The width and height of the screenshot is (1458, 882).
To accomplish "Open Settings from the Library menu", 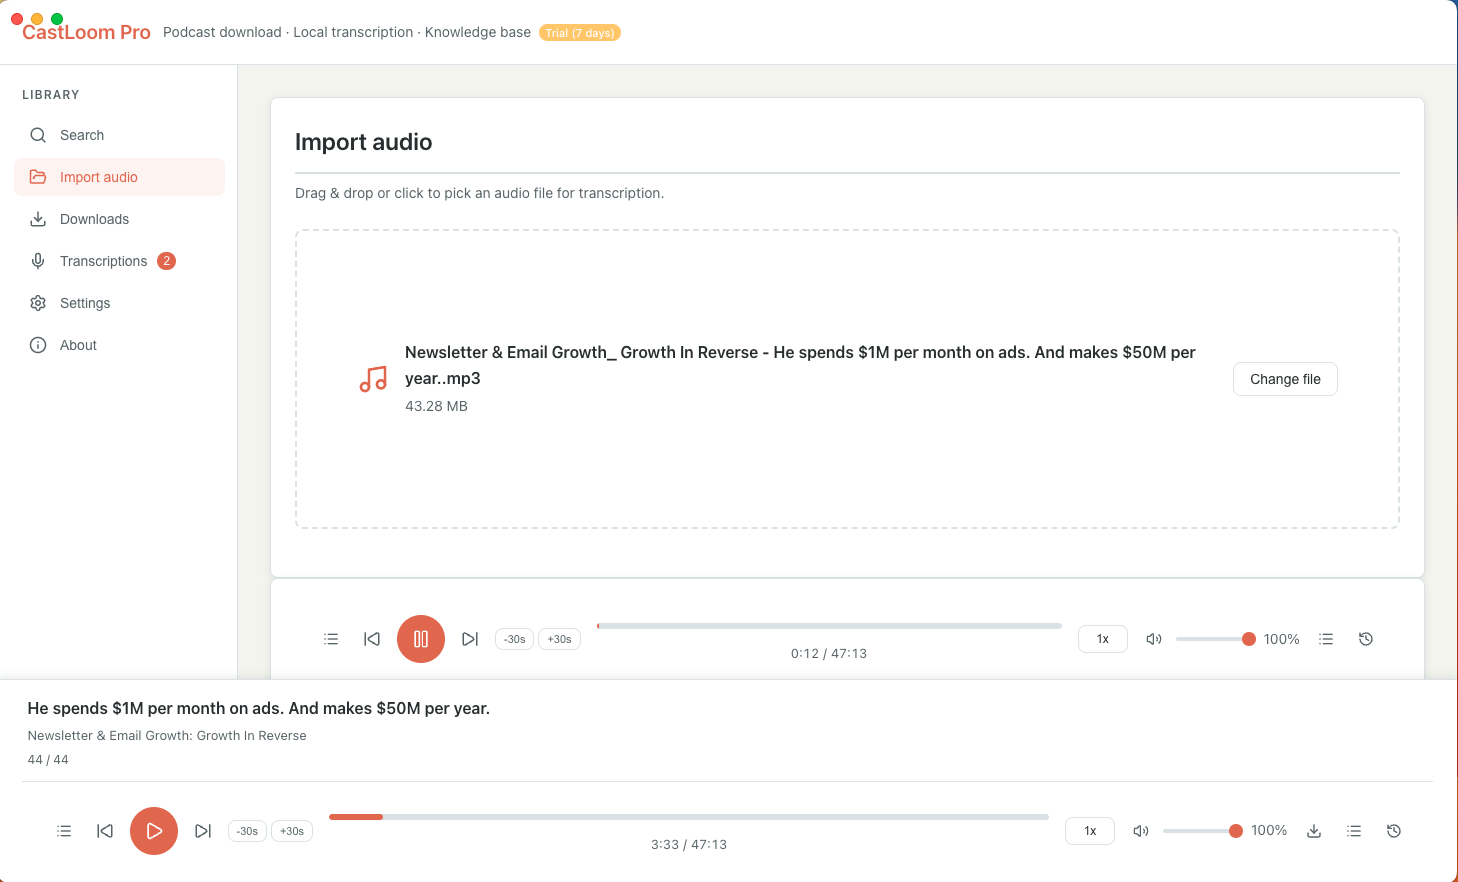I will [85, 302].
